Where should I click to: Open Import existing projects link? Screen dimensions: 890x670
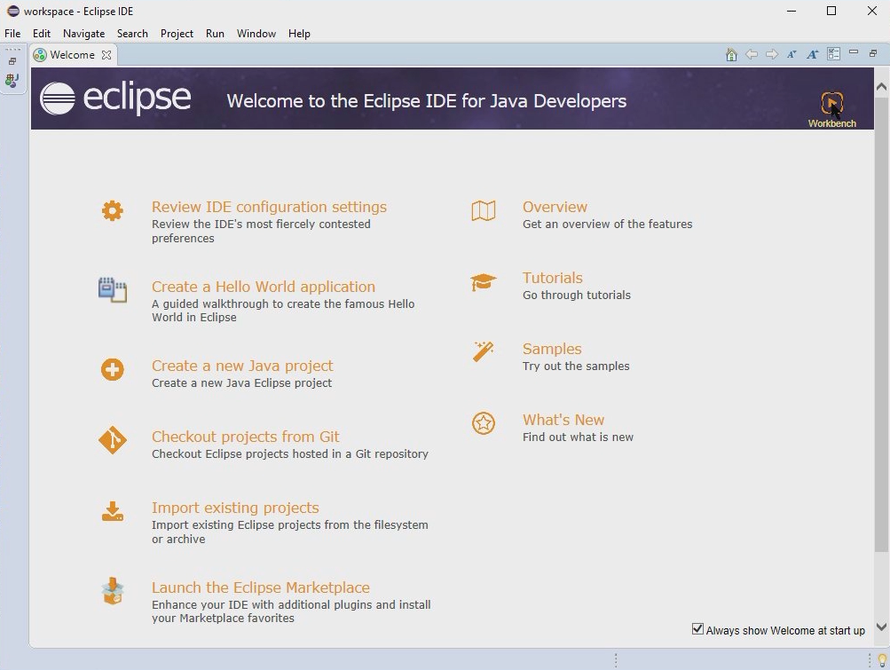point(235,508)
